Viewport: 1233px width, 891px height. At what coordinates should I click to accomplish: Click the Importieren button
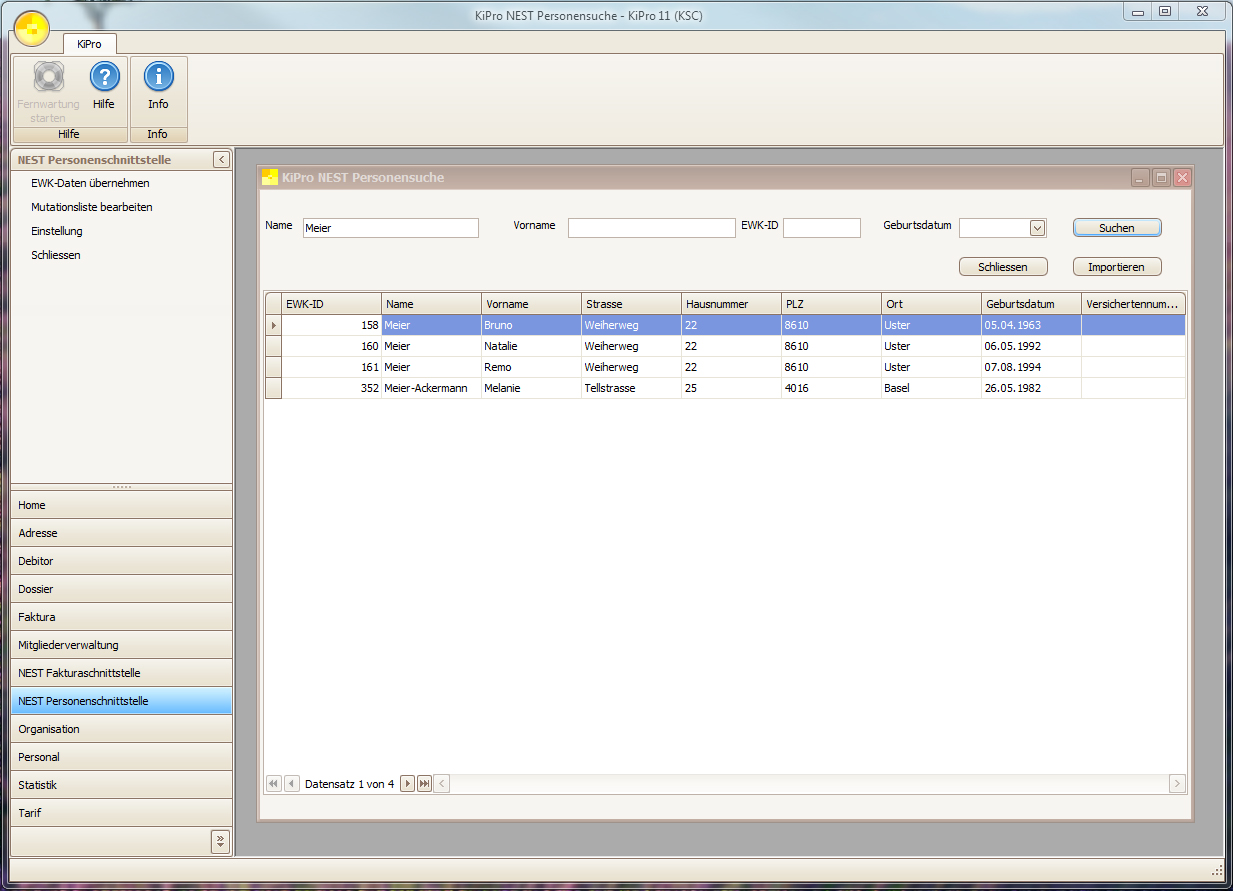pyautogui.click(x=1116, y=267)
